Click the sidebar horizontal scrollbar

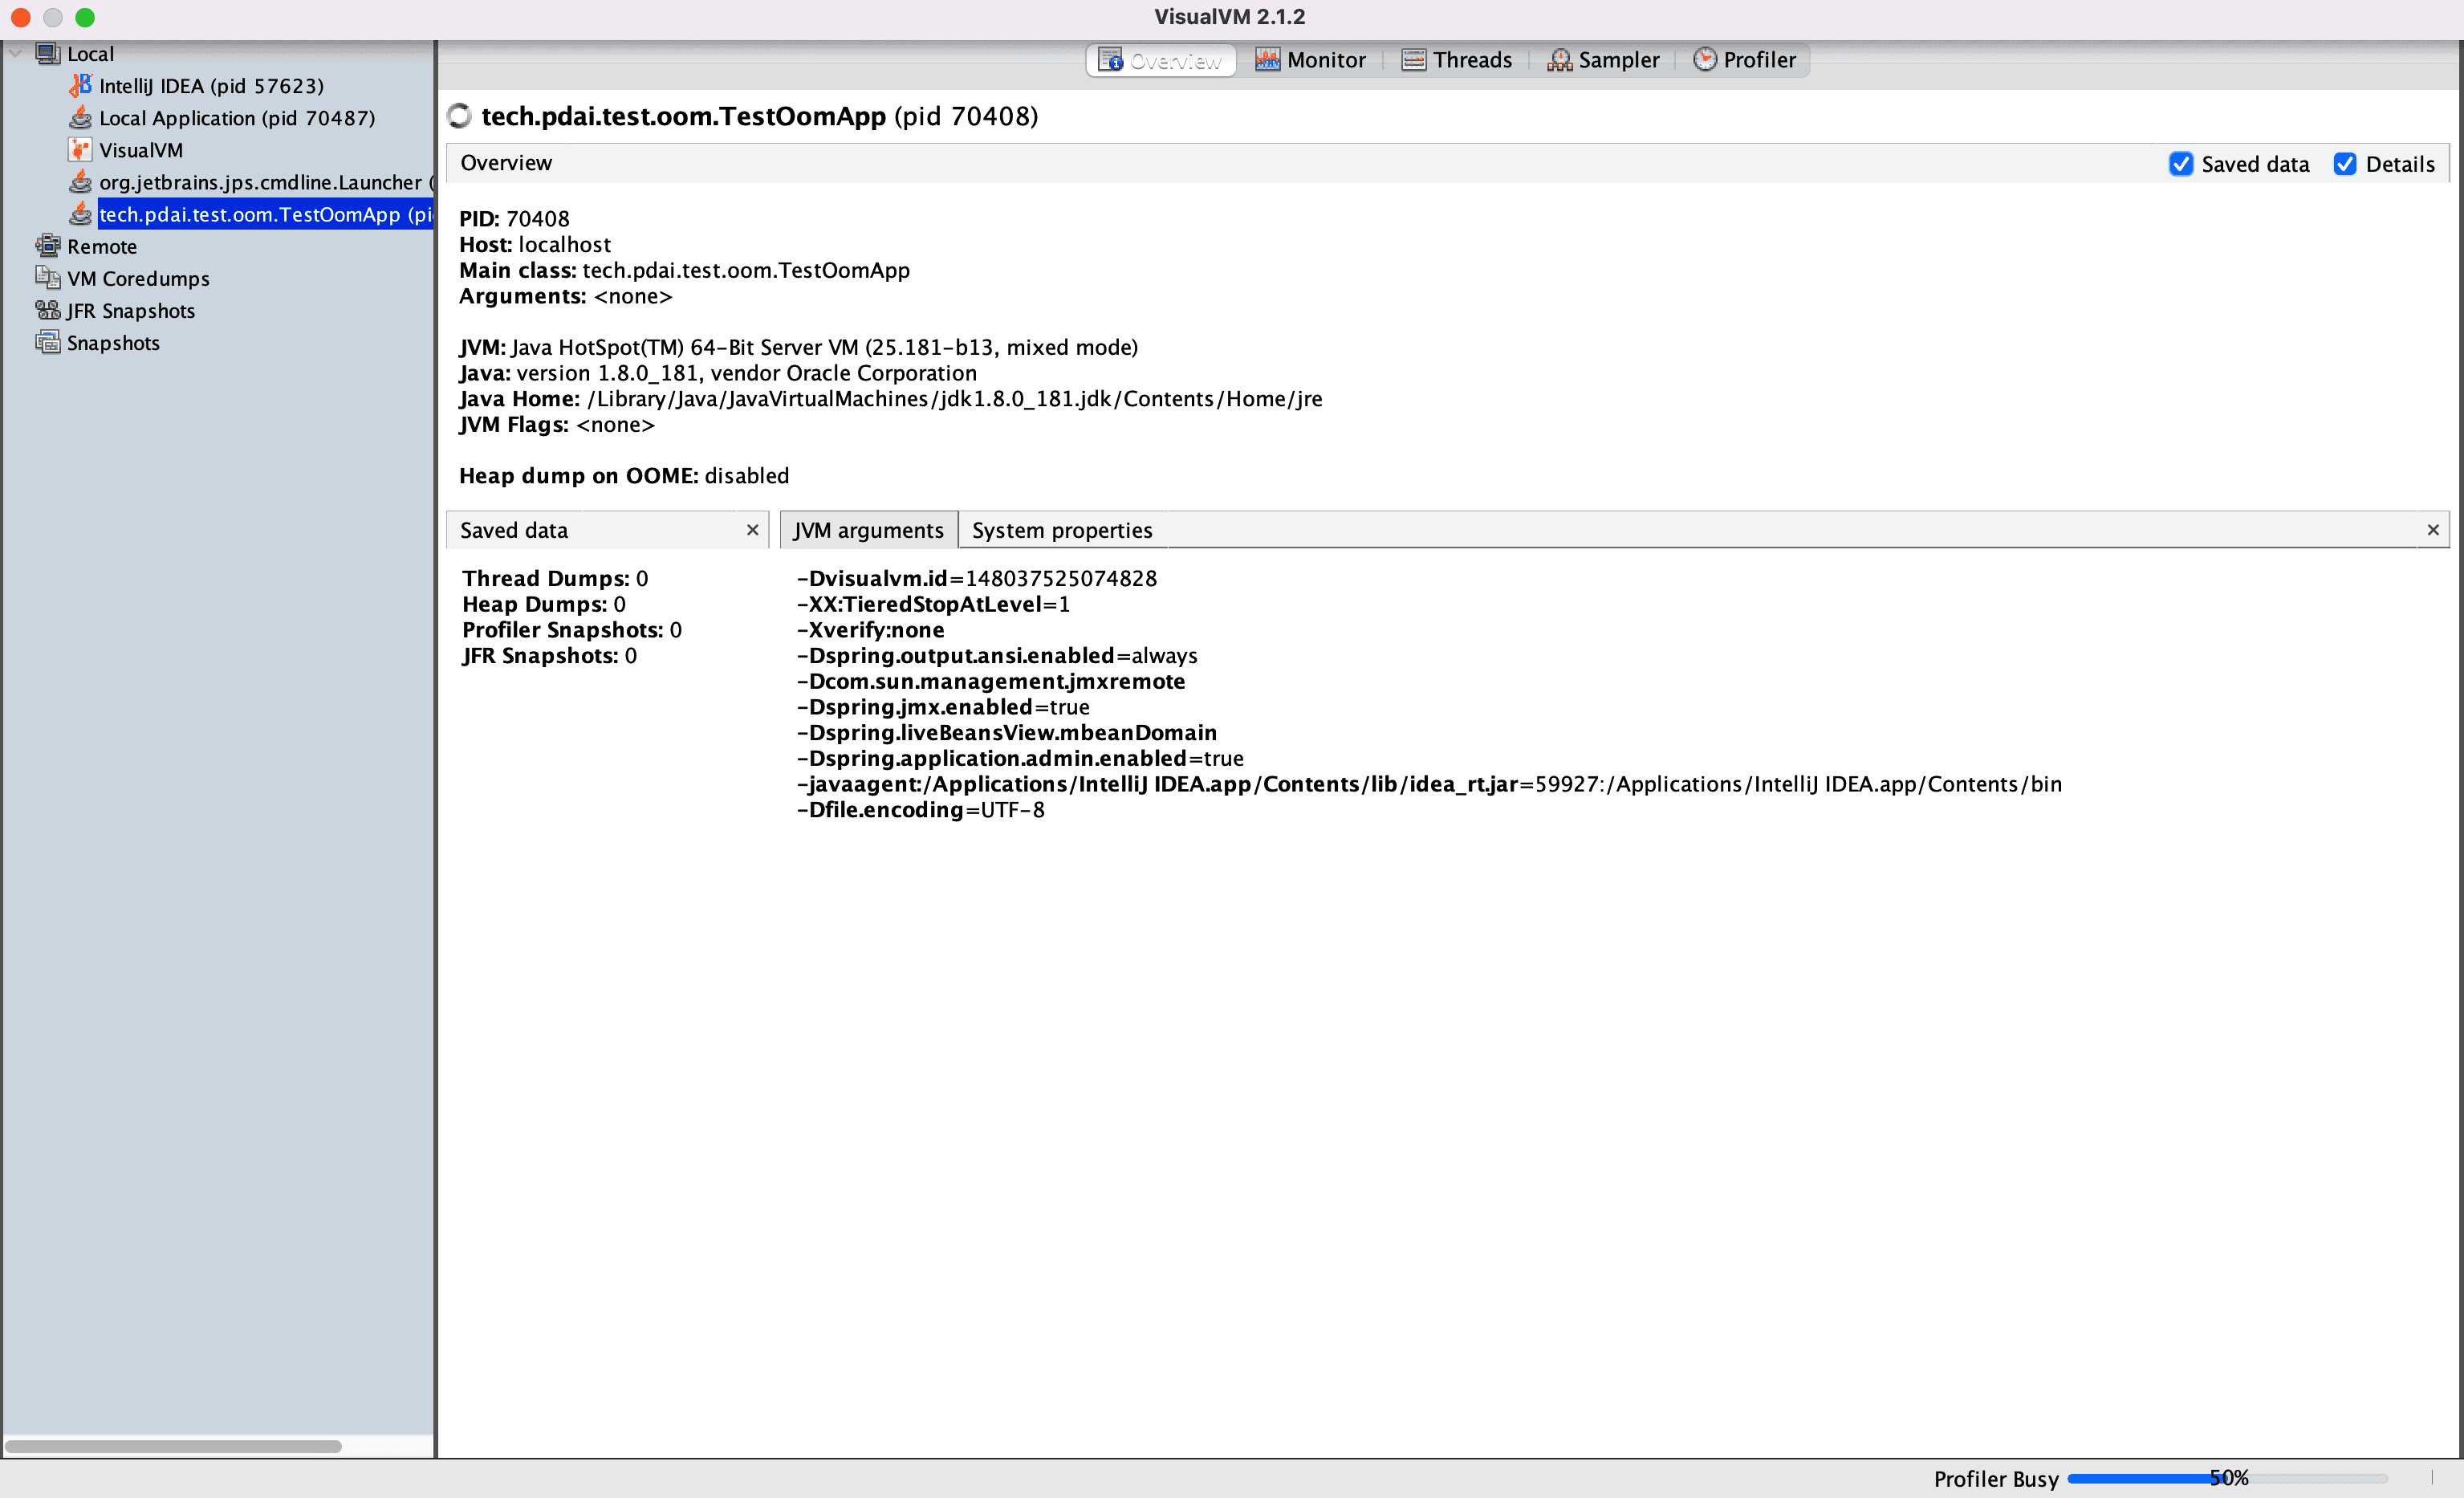click(172, 1446)
